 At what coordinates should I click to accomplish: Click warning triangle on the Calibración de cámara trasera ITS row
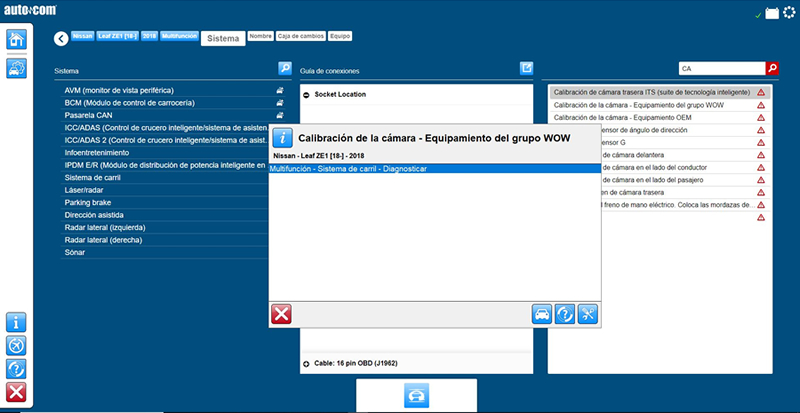[x=761, y=92]
